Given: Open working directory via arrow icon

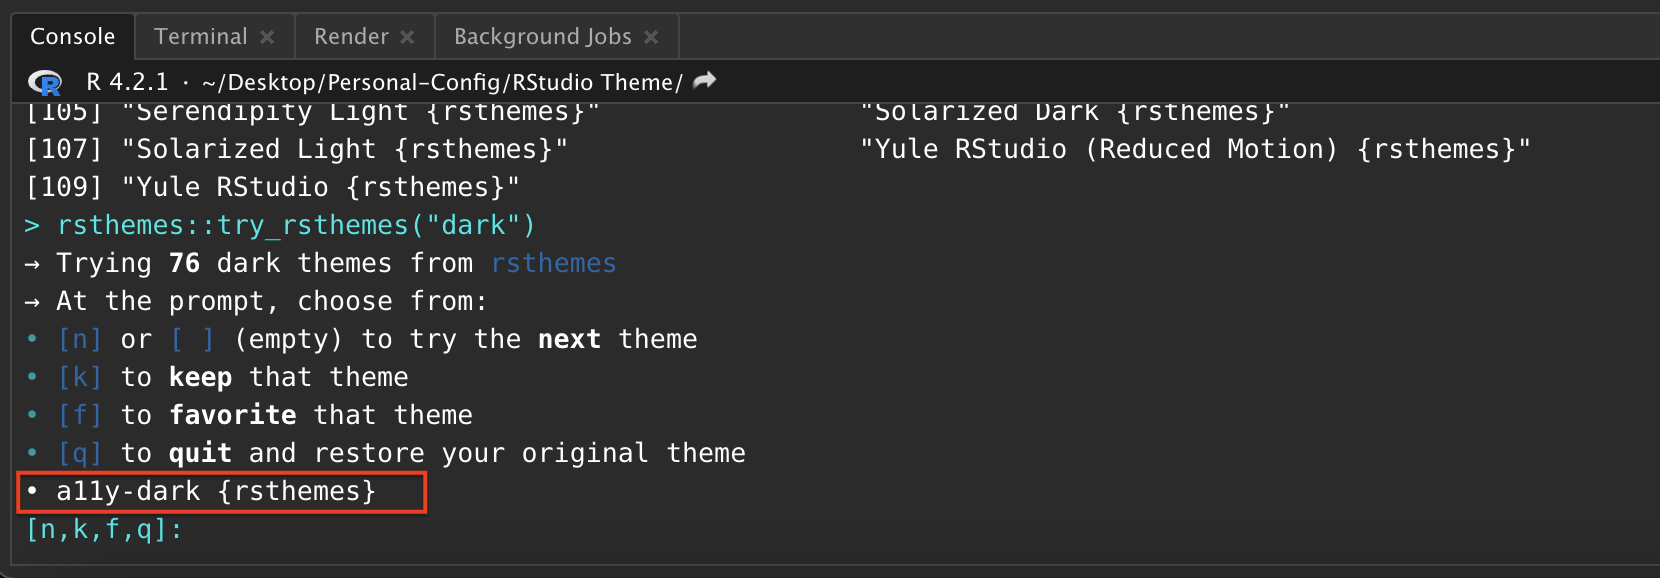Looking at the screenshot, I should pos(705,80).
